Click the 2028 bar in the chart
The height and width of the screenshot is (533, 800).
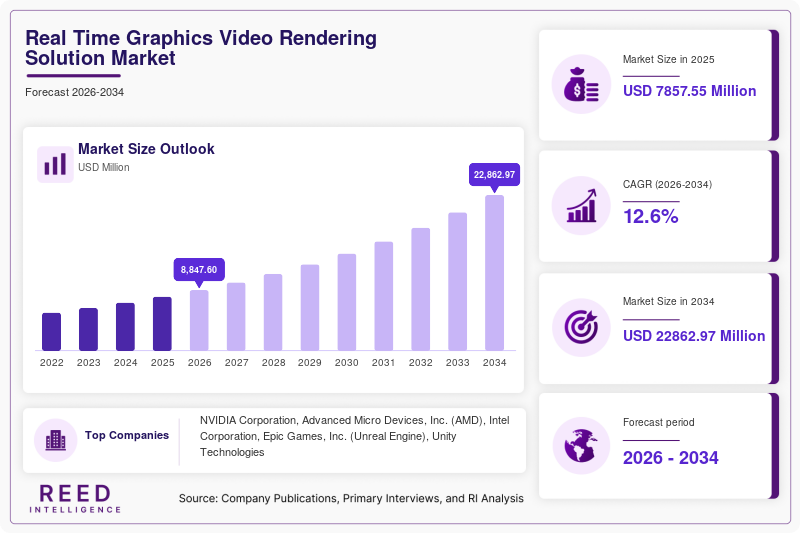(273, 312)
